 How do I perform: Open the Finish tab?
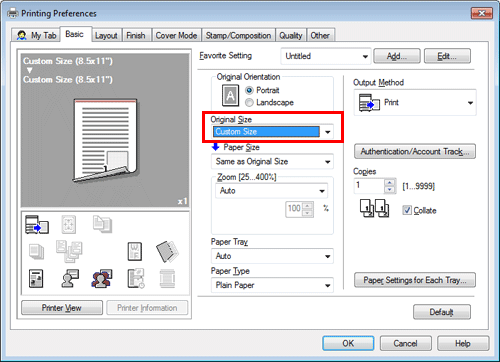point(136,35)
